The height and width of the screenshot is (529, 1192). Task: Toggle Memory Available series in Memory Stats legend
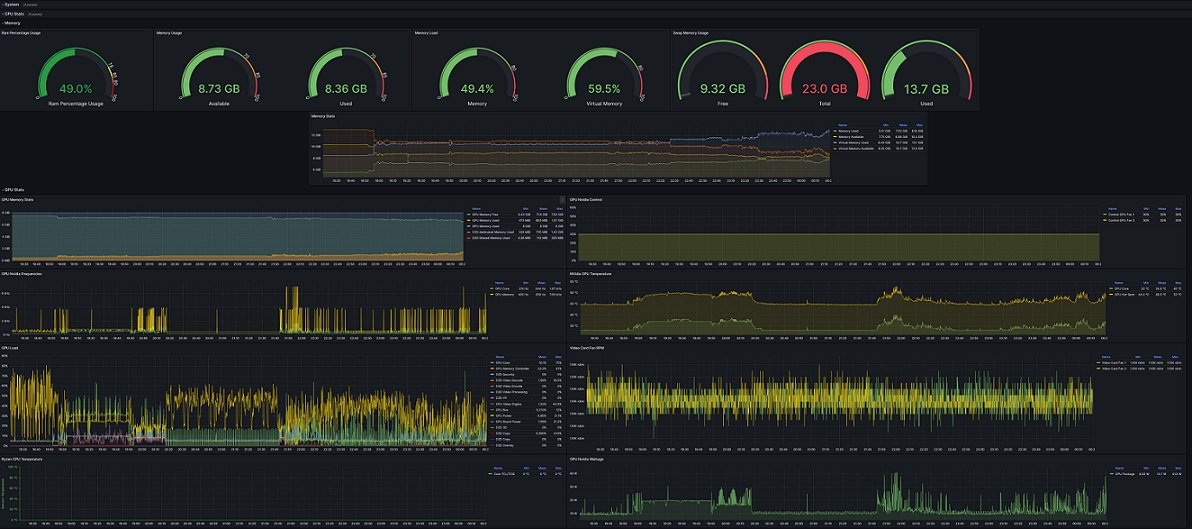[851, 137]
